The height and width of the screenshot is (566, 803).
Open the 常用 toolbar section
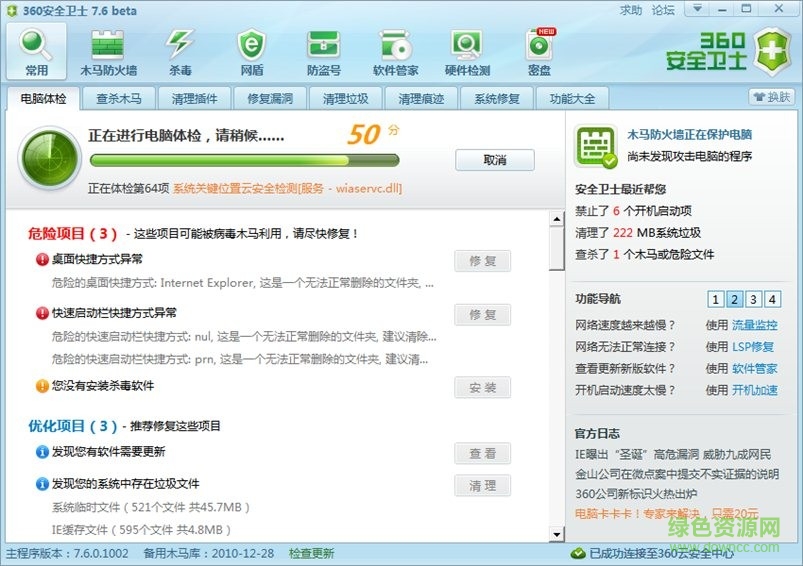[x=36, y=51]
